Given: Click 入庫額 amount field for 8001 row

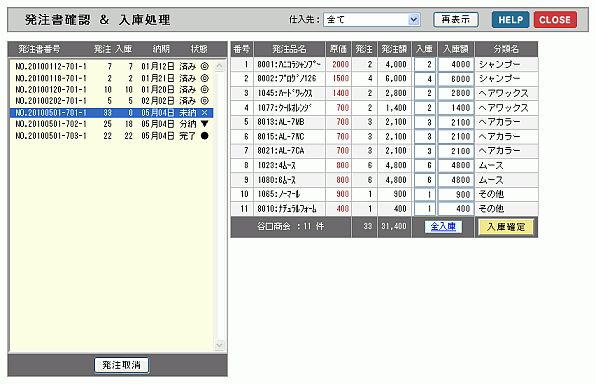Looking at the screenshot, I should pyautogui.click(x=456, y=64).
